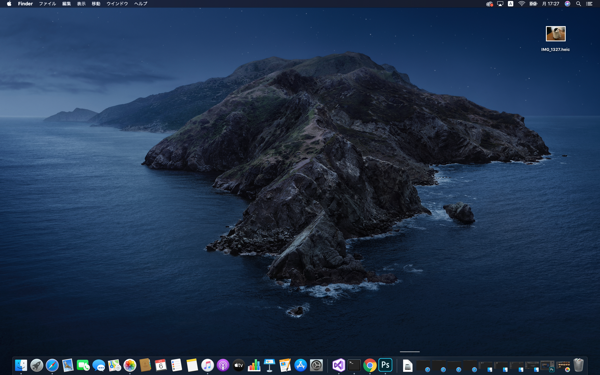Open Photoshop Ps icon in Dock
This screenshot has width=600, height=375.
pos(385,365)
